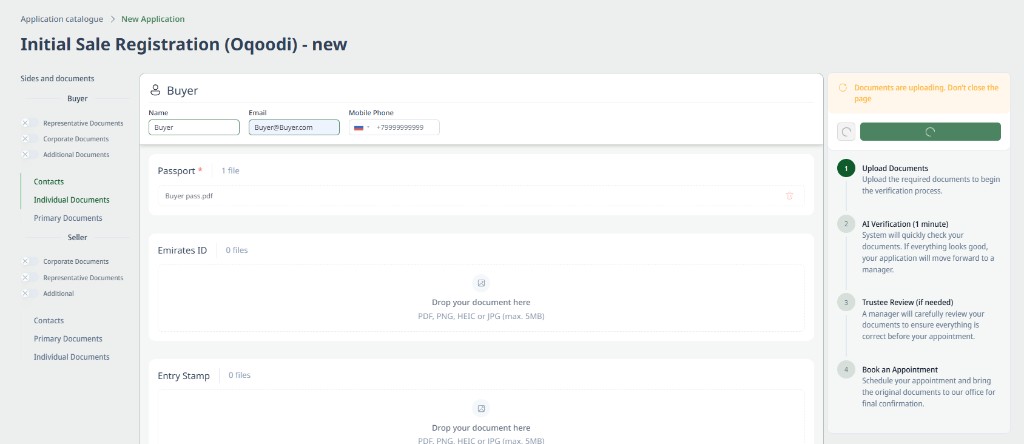Toggle Seller Representative Documents switch

[29, 278]
